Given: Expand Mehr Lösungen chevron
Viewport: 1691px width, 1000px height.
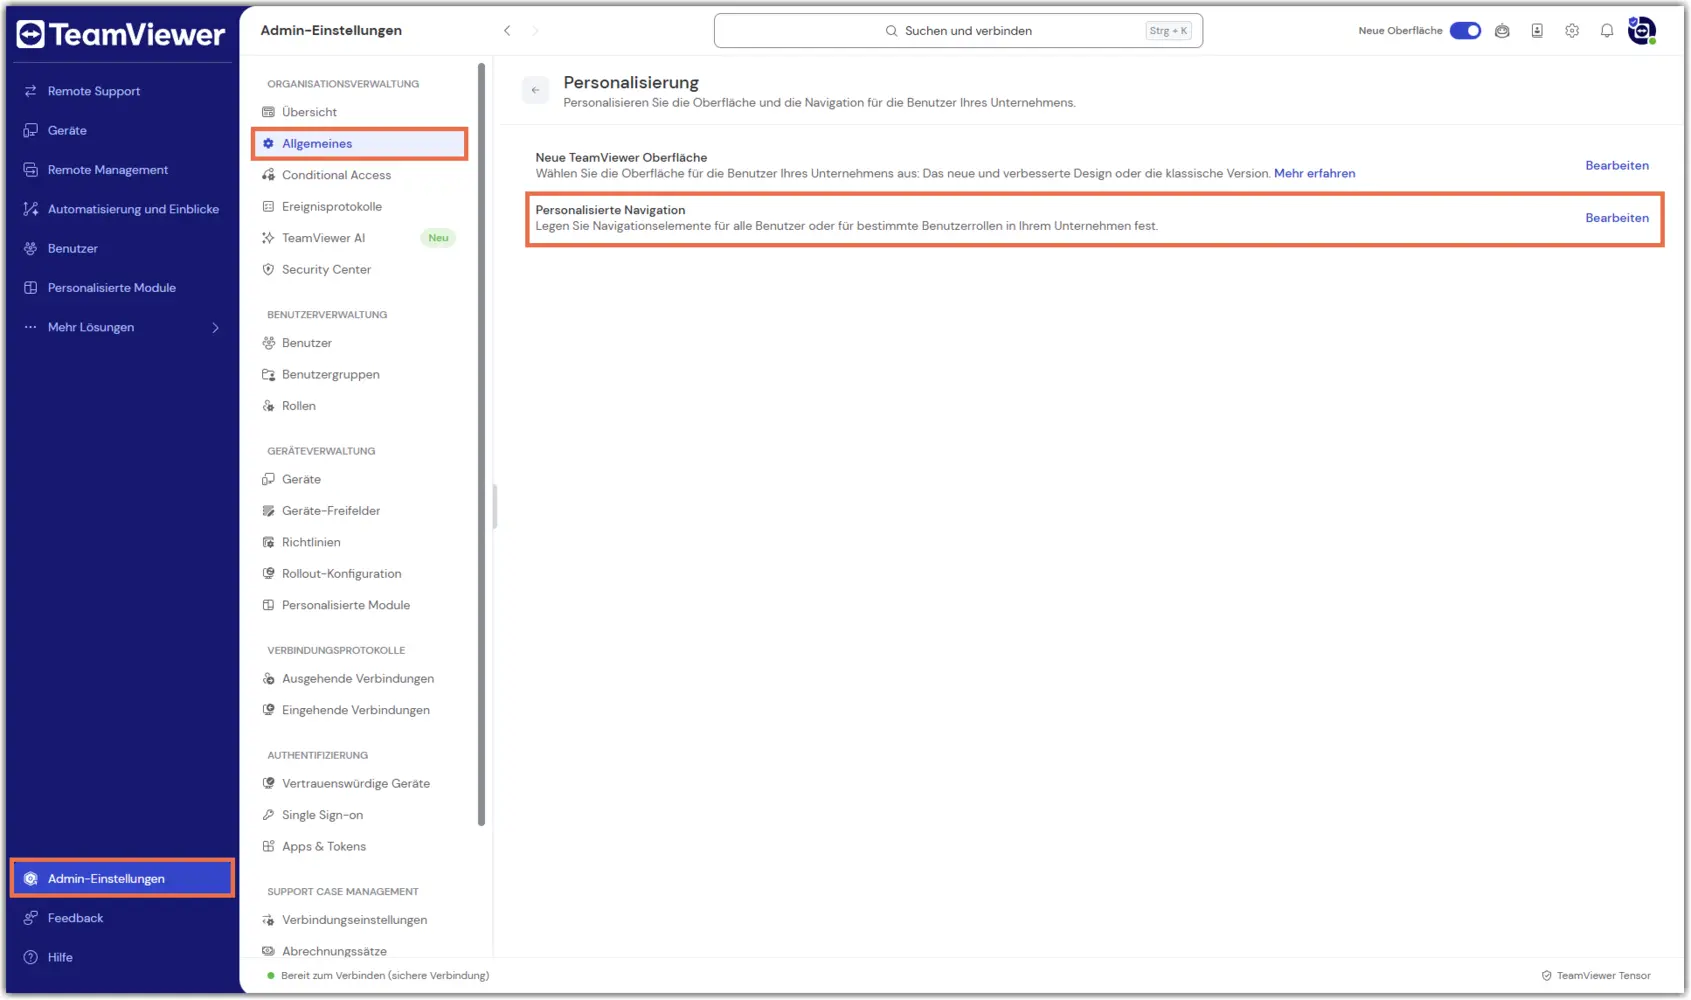Looking at the screenshot, I should [x=215, y=327].
